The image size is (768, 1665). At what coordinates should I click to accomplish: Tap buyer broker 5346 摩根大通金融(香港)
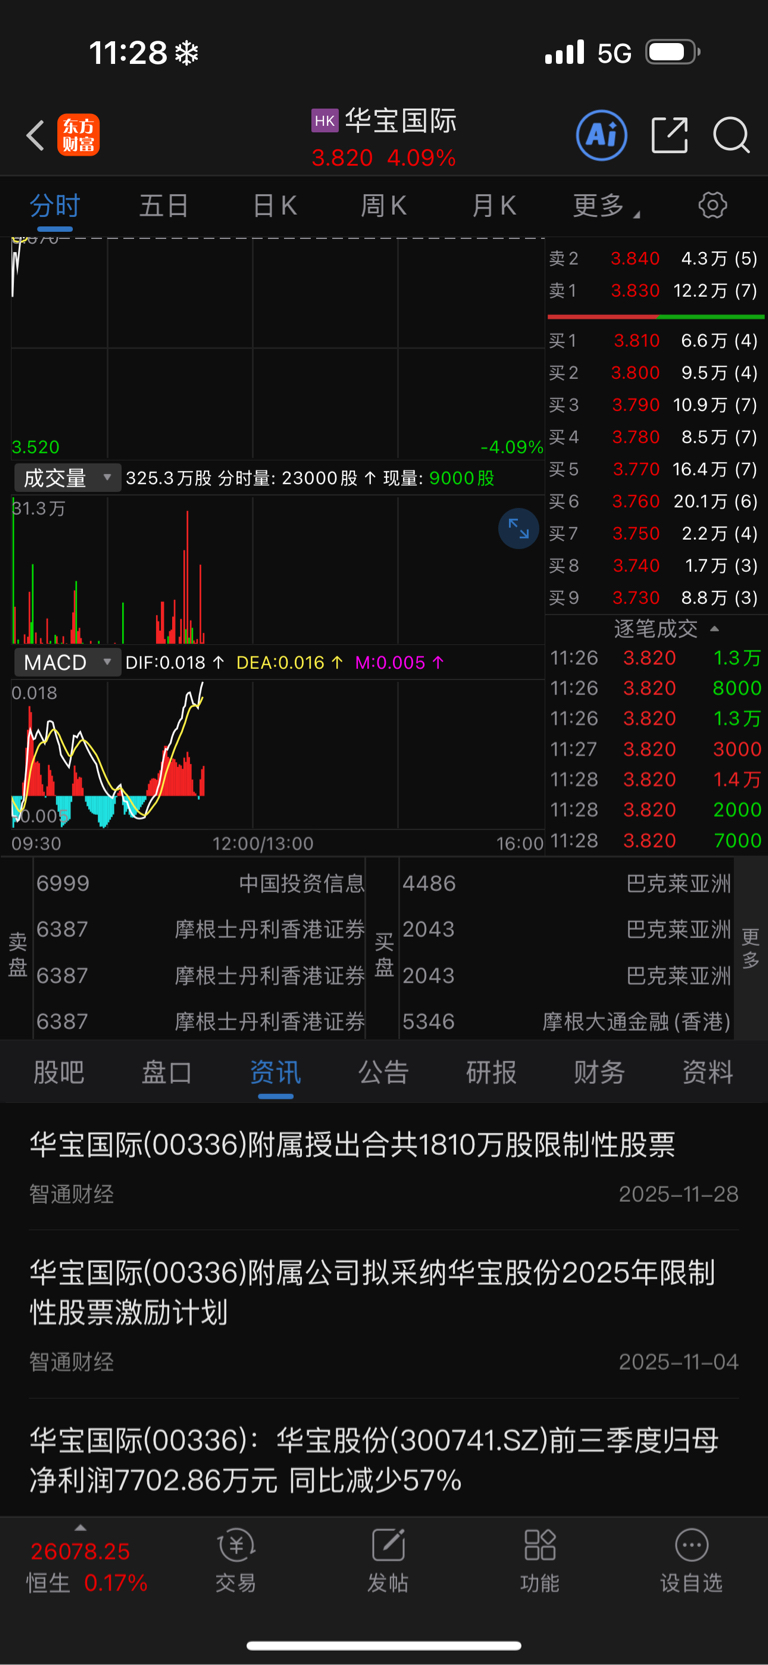point(566,1021)
